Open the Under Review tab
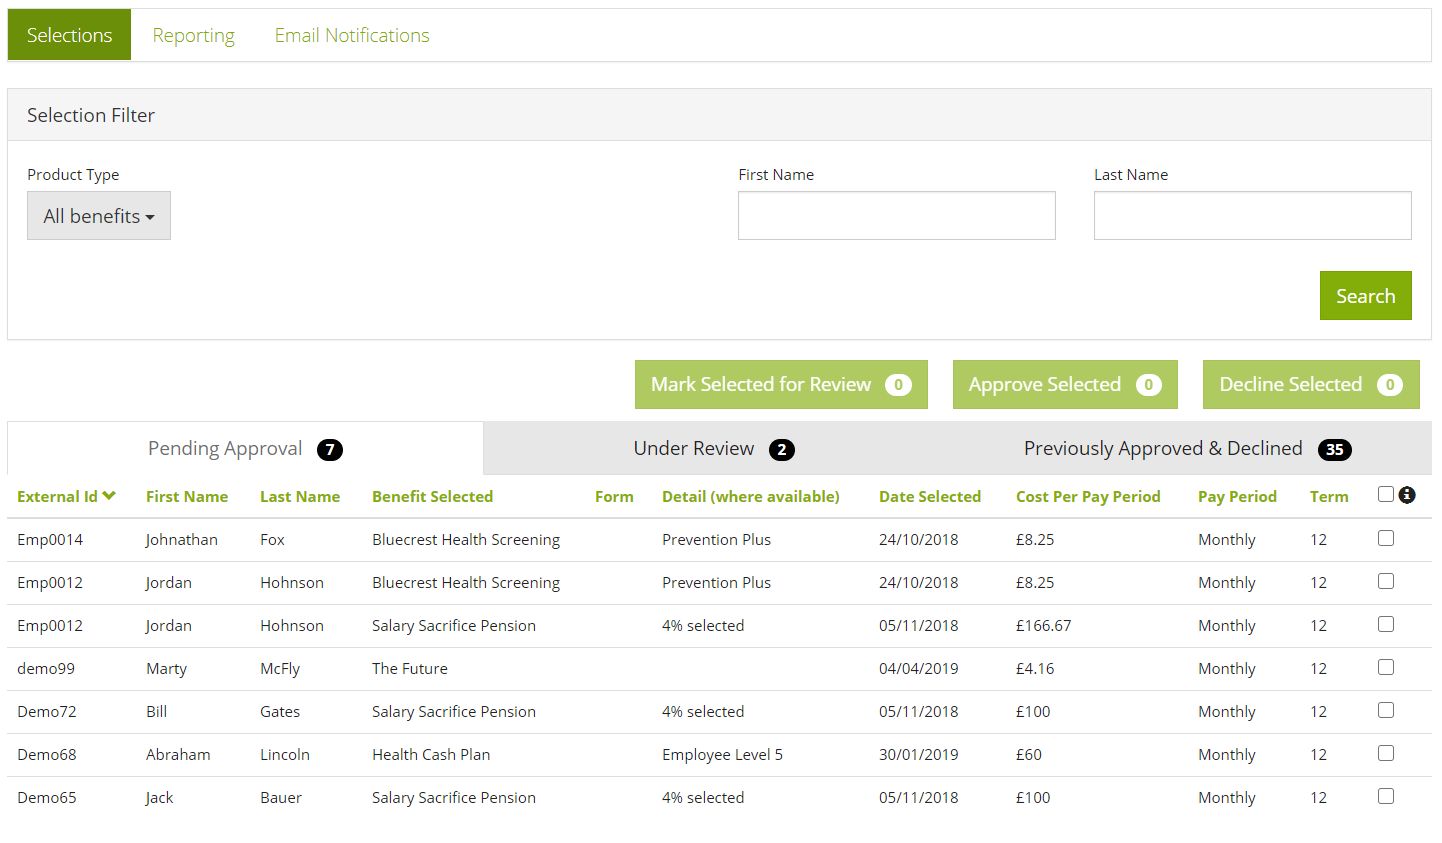The image size is (1442, 843). click(713, 449)
